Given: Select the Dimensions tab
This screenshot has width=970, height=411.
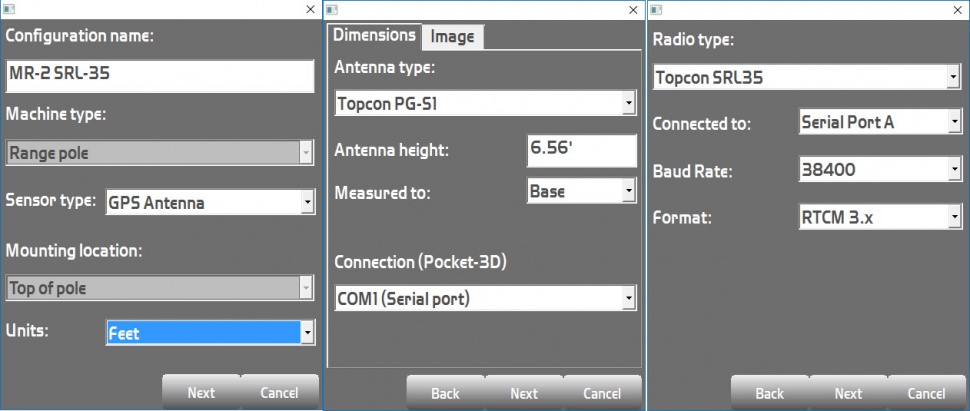Looking at the screenshot, I should 374,35.
